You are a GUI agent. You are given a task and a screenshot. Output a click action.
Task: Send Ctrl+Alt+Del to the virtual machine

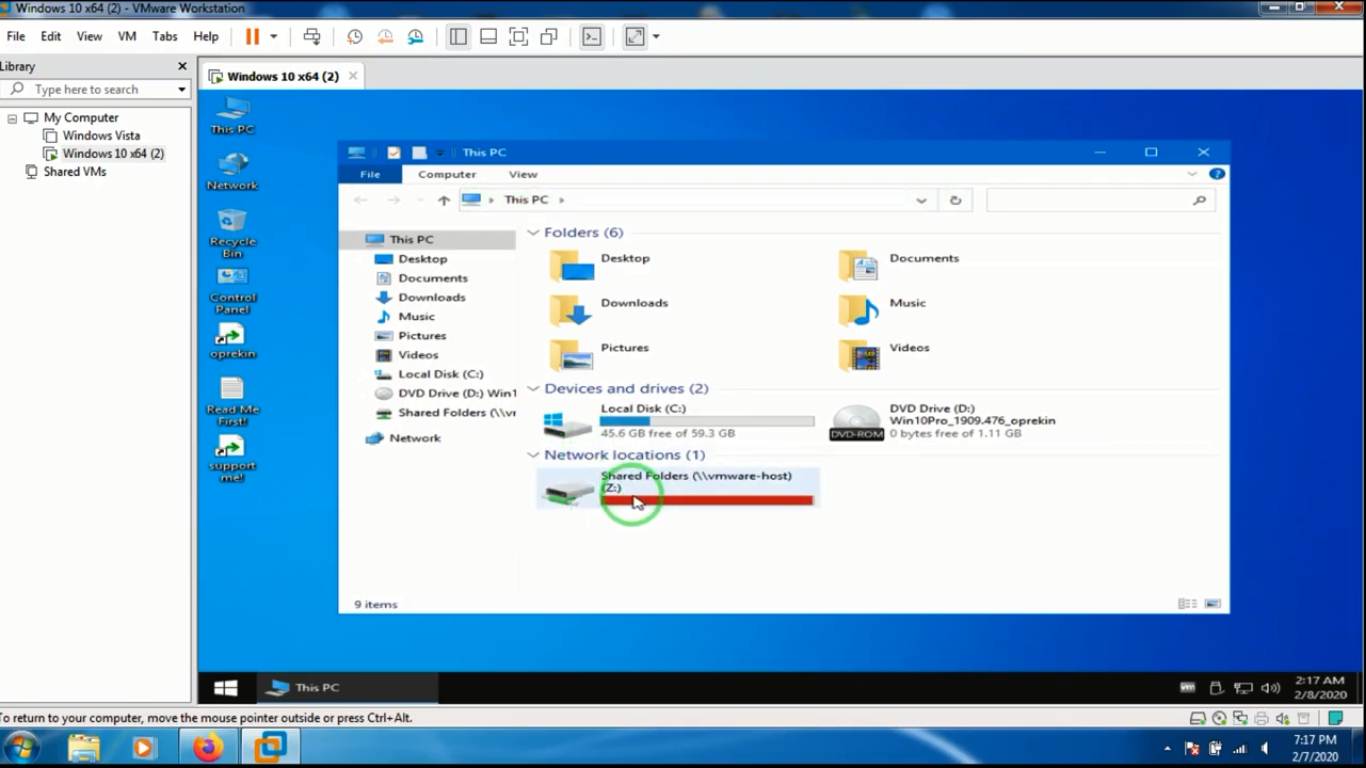point(312,37)
